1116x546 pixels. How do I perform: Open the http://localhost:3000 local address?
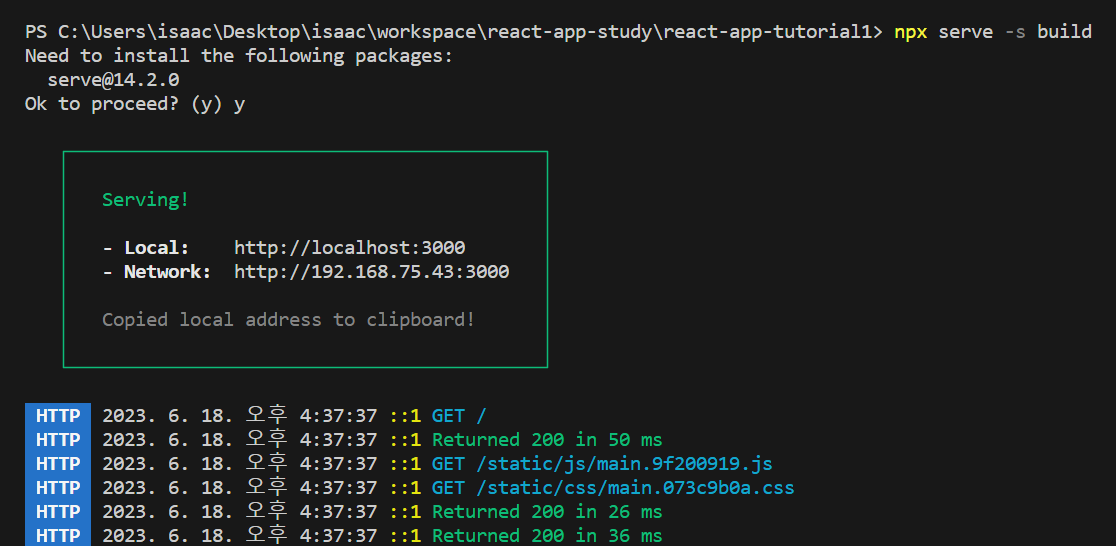tap(349, 248)
